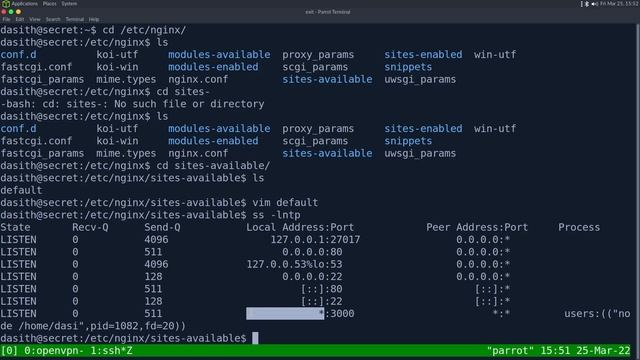This screenshot has width=640, height=360.
Task: Click the 'cd sites-available/' command
Action: point(213,166)
